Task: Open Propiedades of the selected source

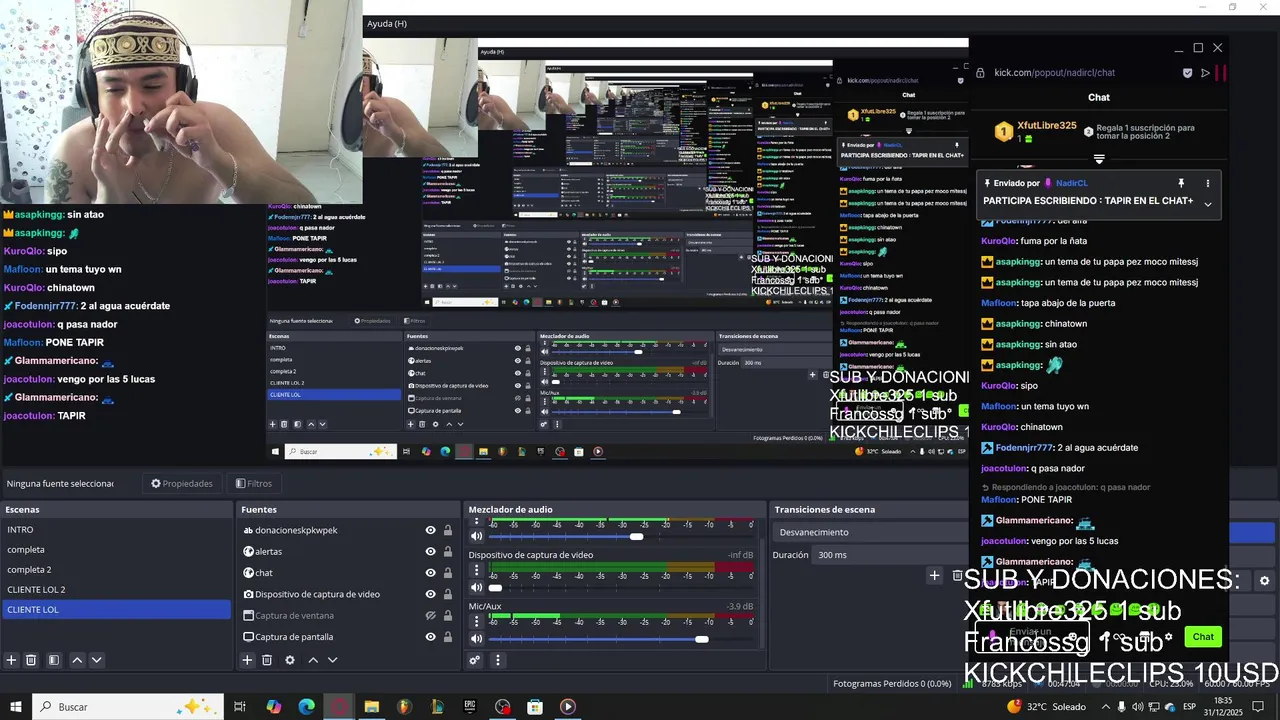Action: coord(182,483)
